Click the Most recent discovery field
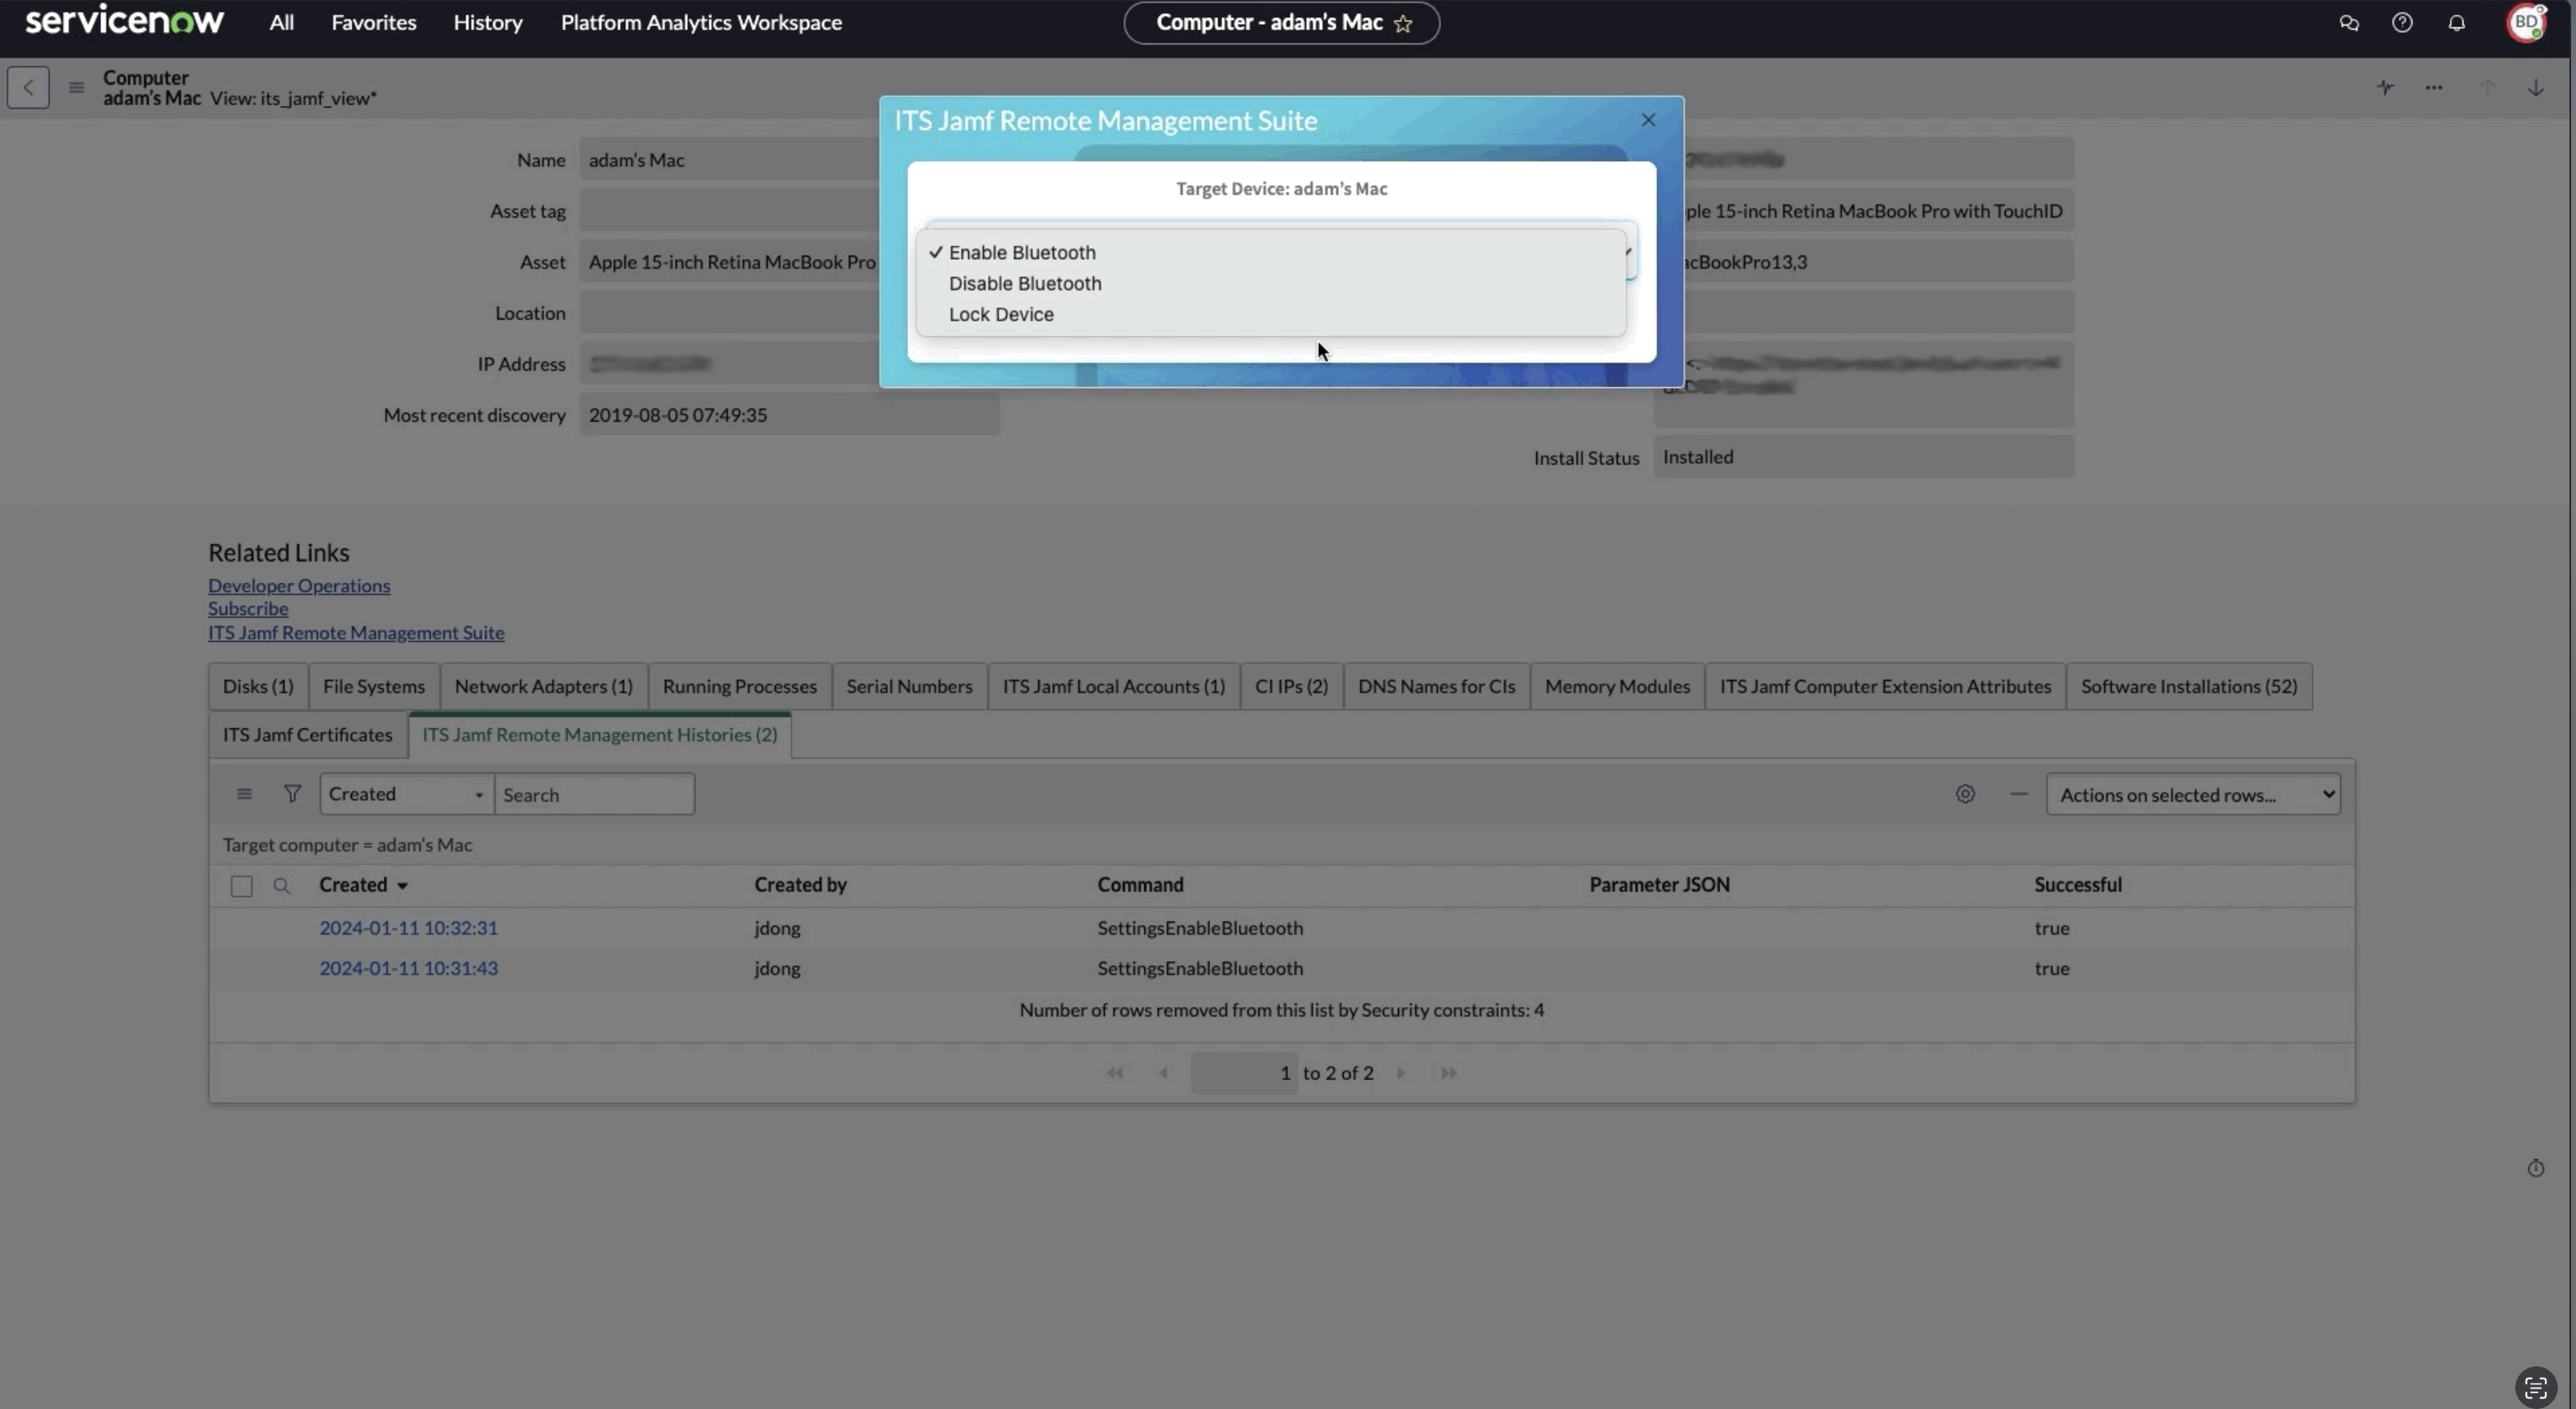This screenshot has height=1409, width=2576. coord(789,415)
